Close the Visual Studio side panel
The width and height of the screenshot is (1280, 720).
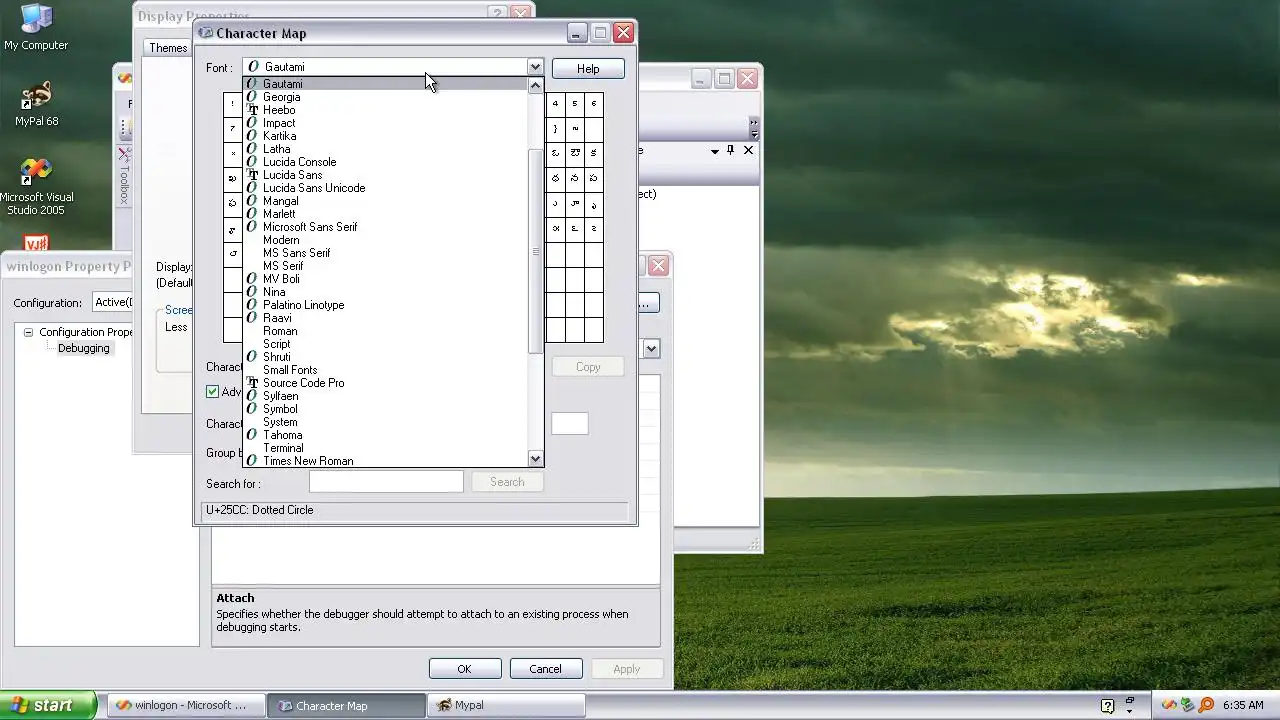pyautogui.click(x=748, y=150)
